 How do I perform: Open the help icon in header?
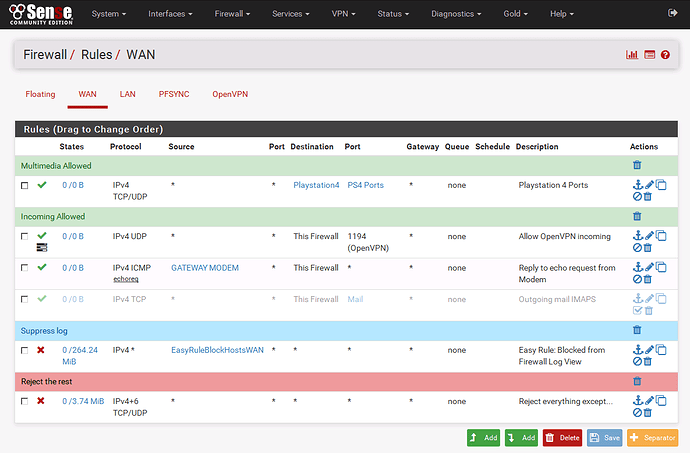[665, 55]
